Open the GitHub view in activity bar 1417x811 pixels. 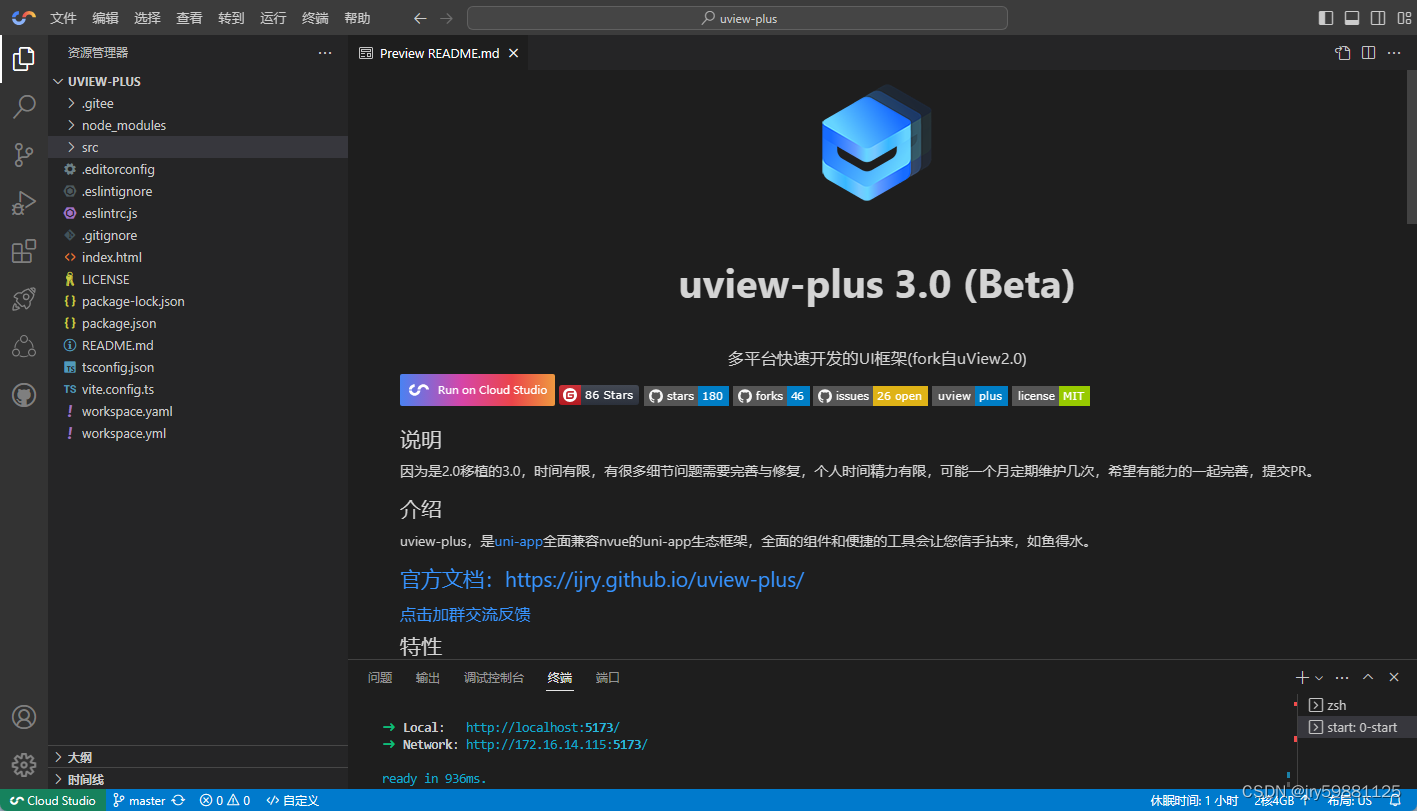[x=24, y=396]
